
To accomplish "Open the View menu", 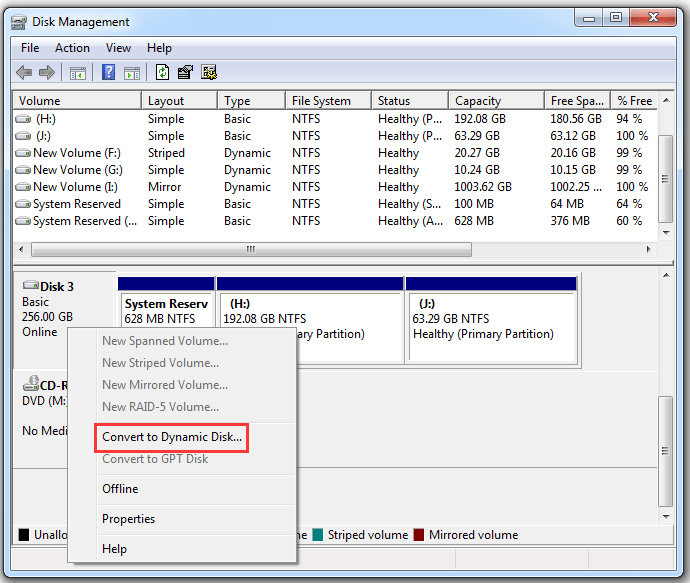I will pos(118,48).
